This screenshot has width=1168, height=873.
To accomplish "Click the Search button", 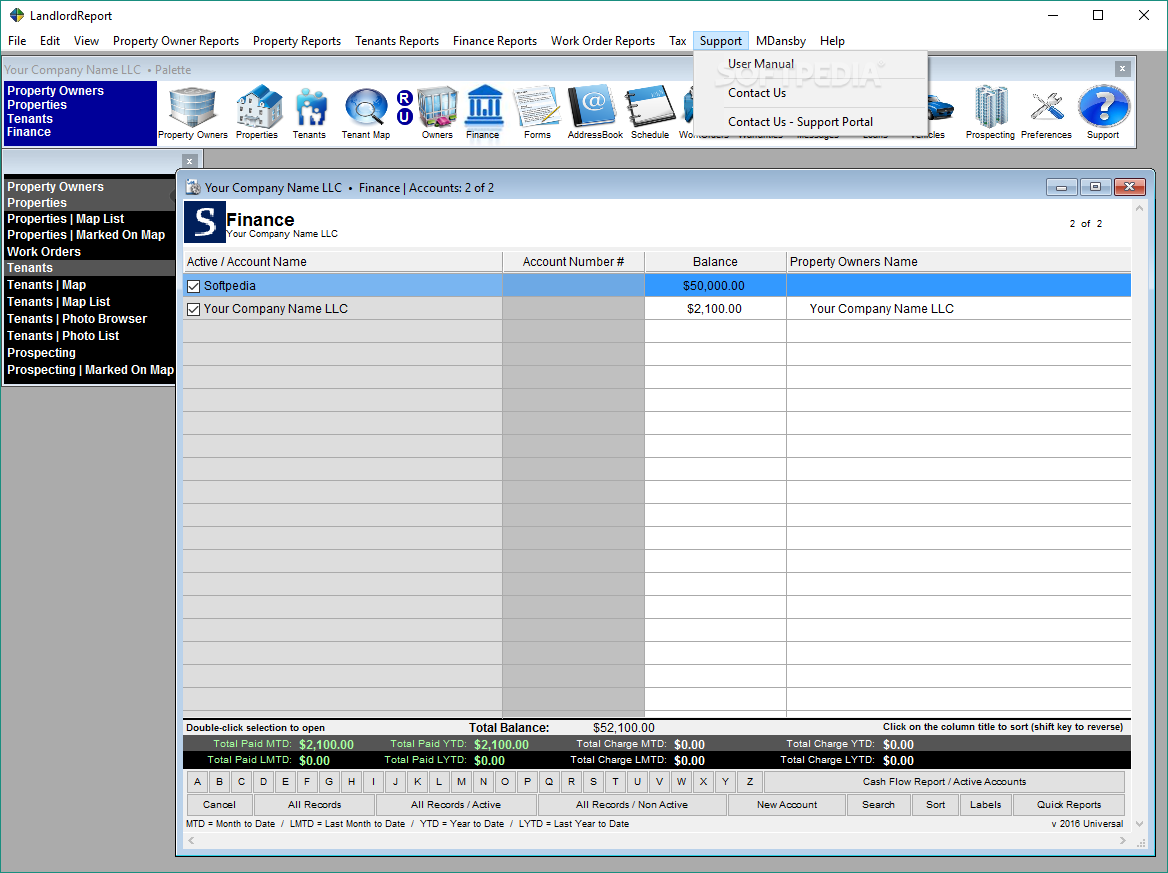I will [878, 804].
